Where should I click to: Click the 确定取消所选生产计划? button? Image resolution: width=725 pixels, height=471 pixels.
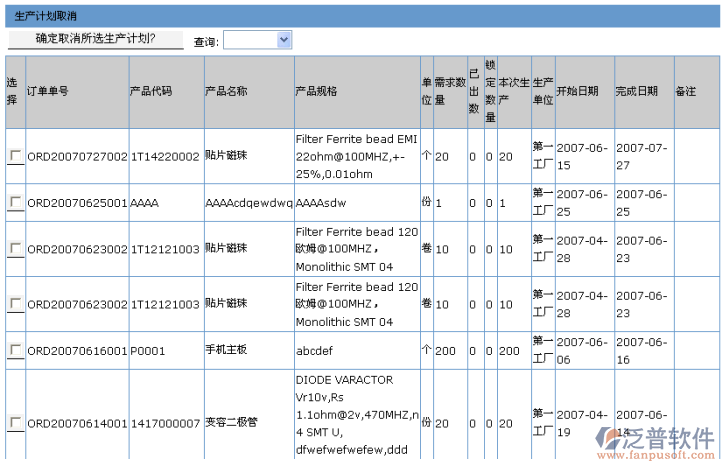click(x=96, y=39)
